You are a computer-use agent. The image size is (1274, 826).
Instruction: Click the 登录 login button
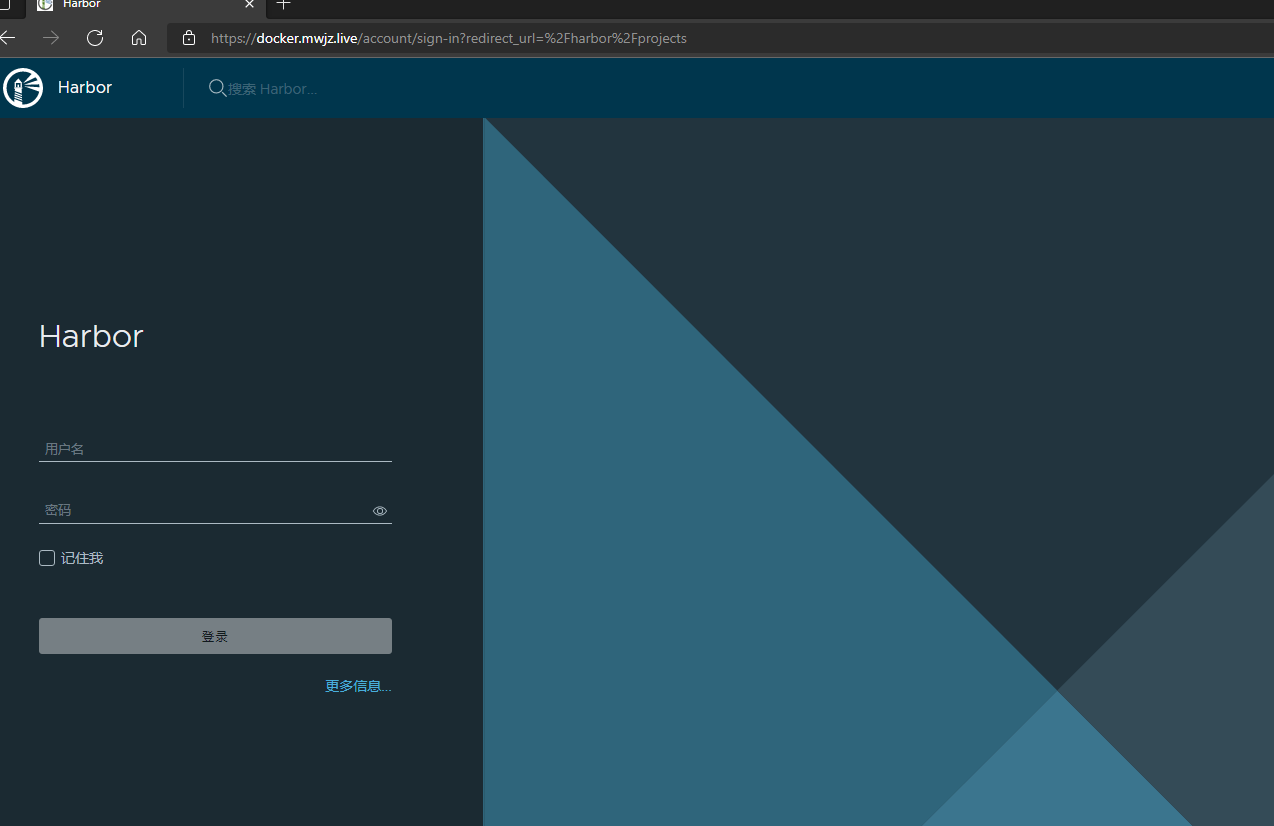215,636
